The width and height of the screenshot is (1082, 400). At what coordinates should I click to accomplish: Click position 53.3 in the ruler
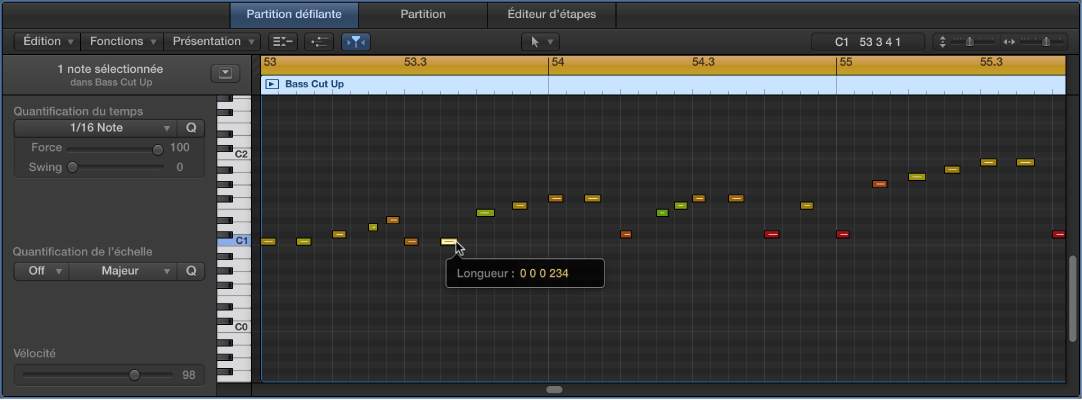415,62
